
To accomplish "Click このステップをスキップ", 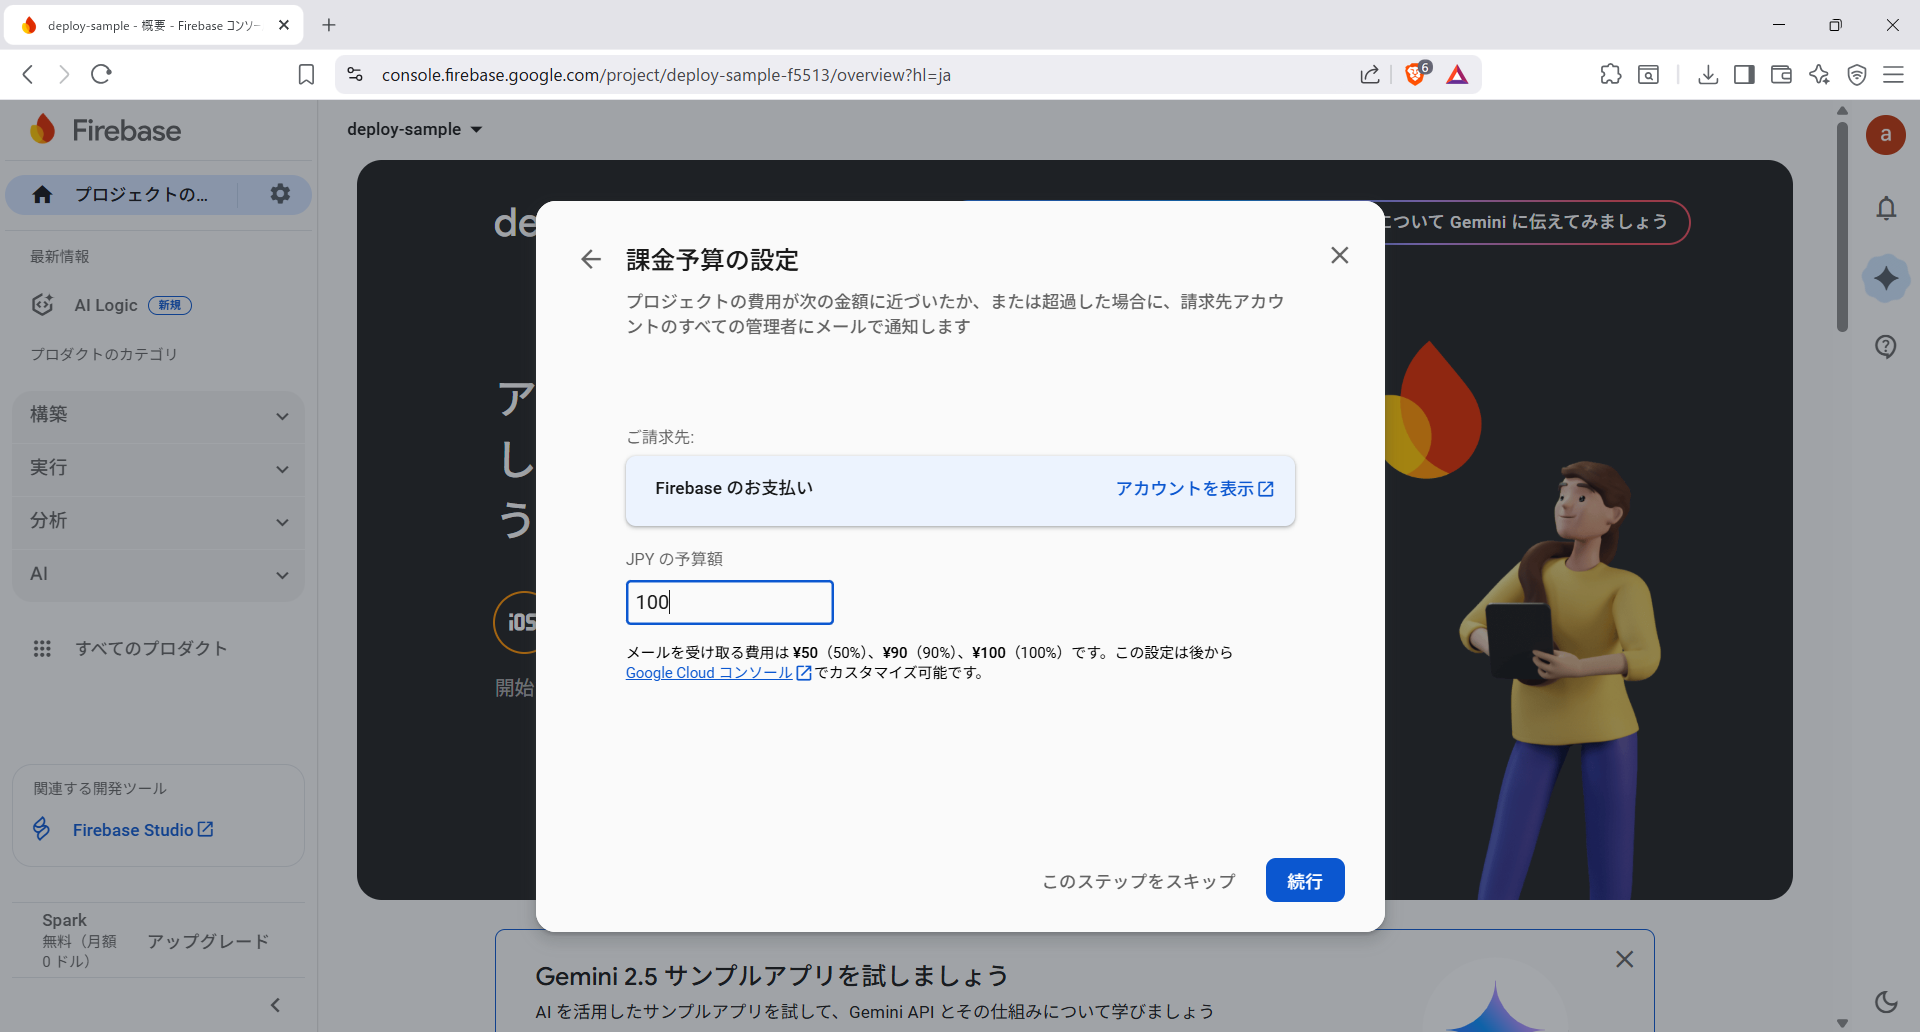I will tap(1139, 881).
